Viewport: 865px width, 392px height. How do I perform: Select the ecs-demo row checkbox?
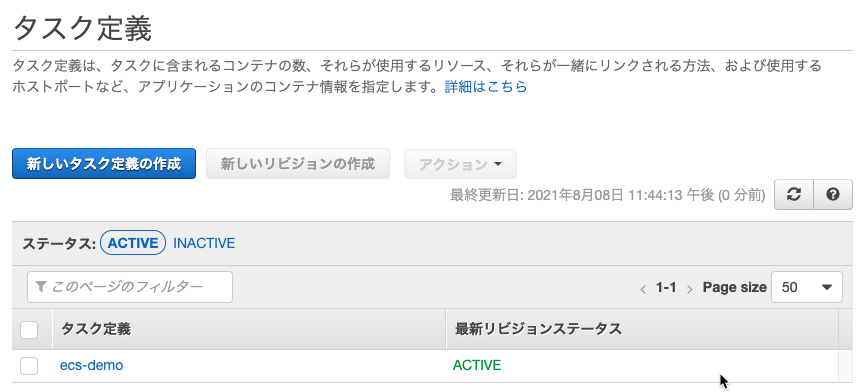click(x=29, y=366)
